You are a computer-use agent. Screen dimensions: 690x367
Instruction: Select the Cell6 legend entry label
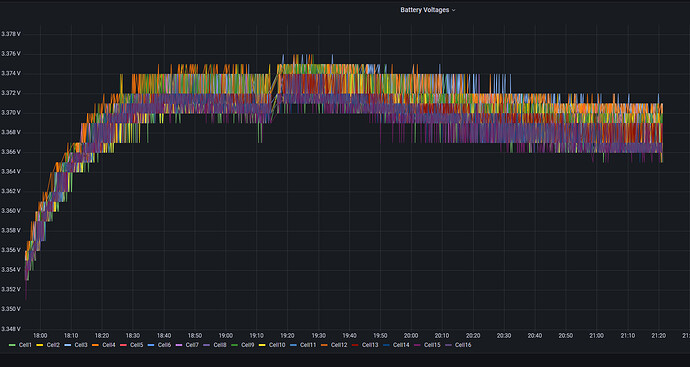coord(164,345)
